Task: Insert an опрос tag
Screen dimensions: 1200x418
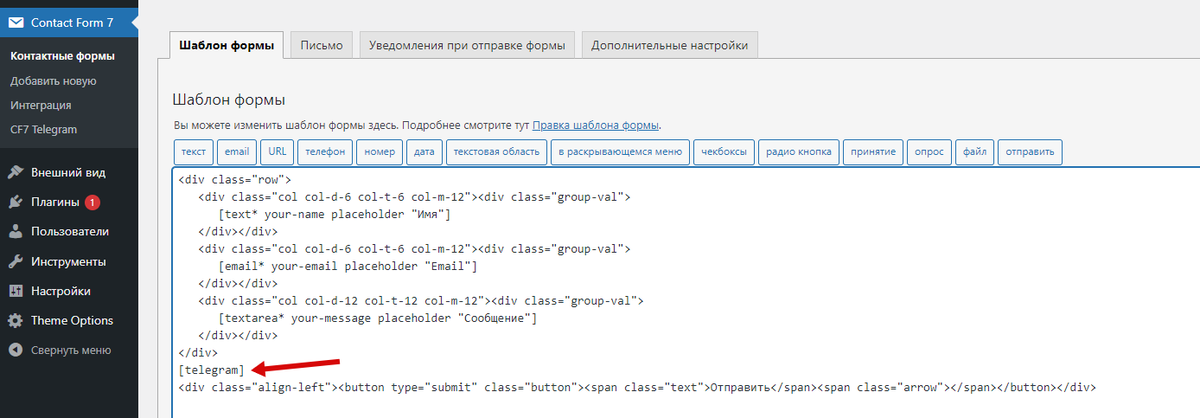Action: click(930, 152)
